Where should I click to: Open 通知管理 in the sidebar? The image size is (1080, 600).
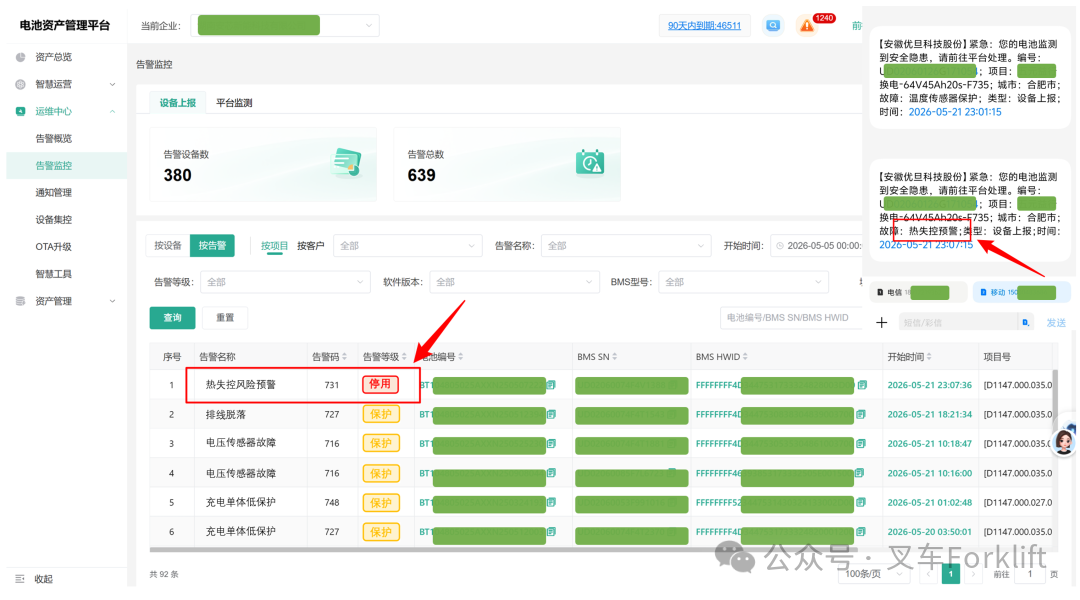[54, 193]
